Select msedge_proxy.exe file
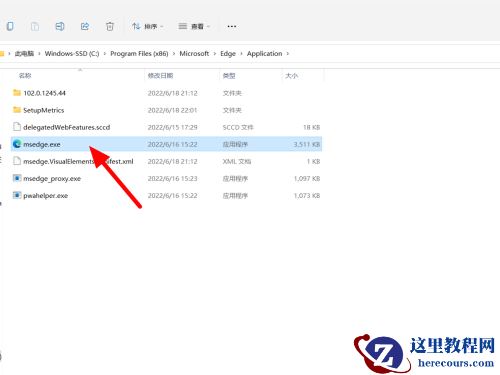 click(166, 178)
